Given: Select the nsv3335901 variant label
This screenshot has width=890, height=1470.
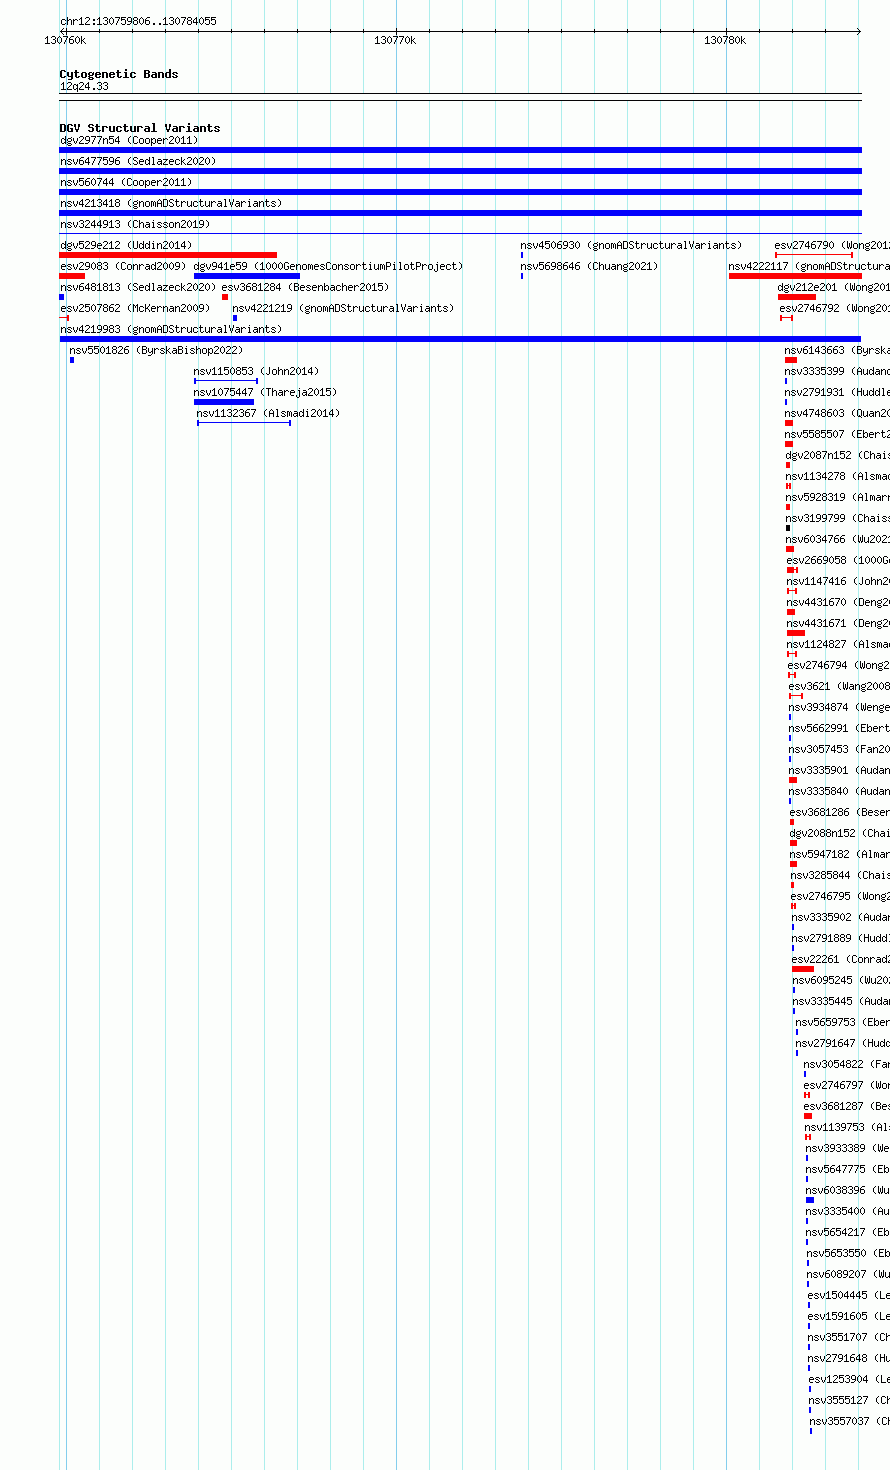Looking at the screenshot, I should coord(839,770).
